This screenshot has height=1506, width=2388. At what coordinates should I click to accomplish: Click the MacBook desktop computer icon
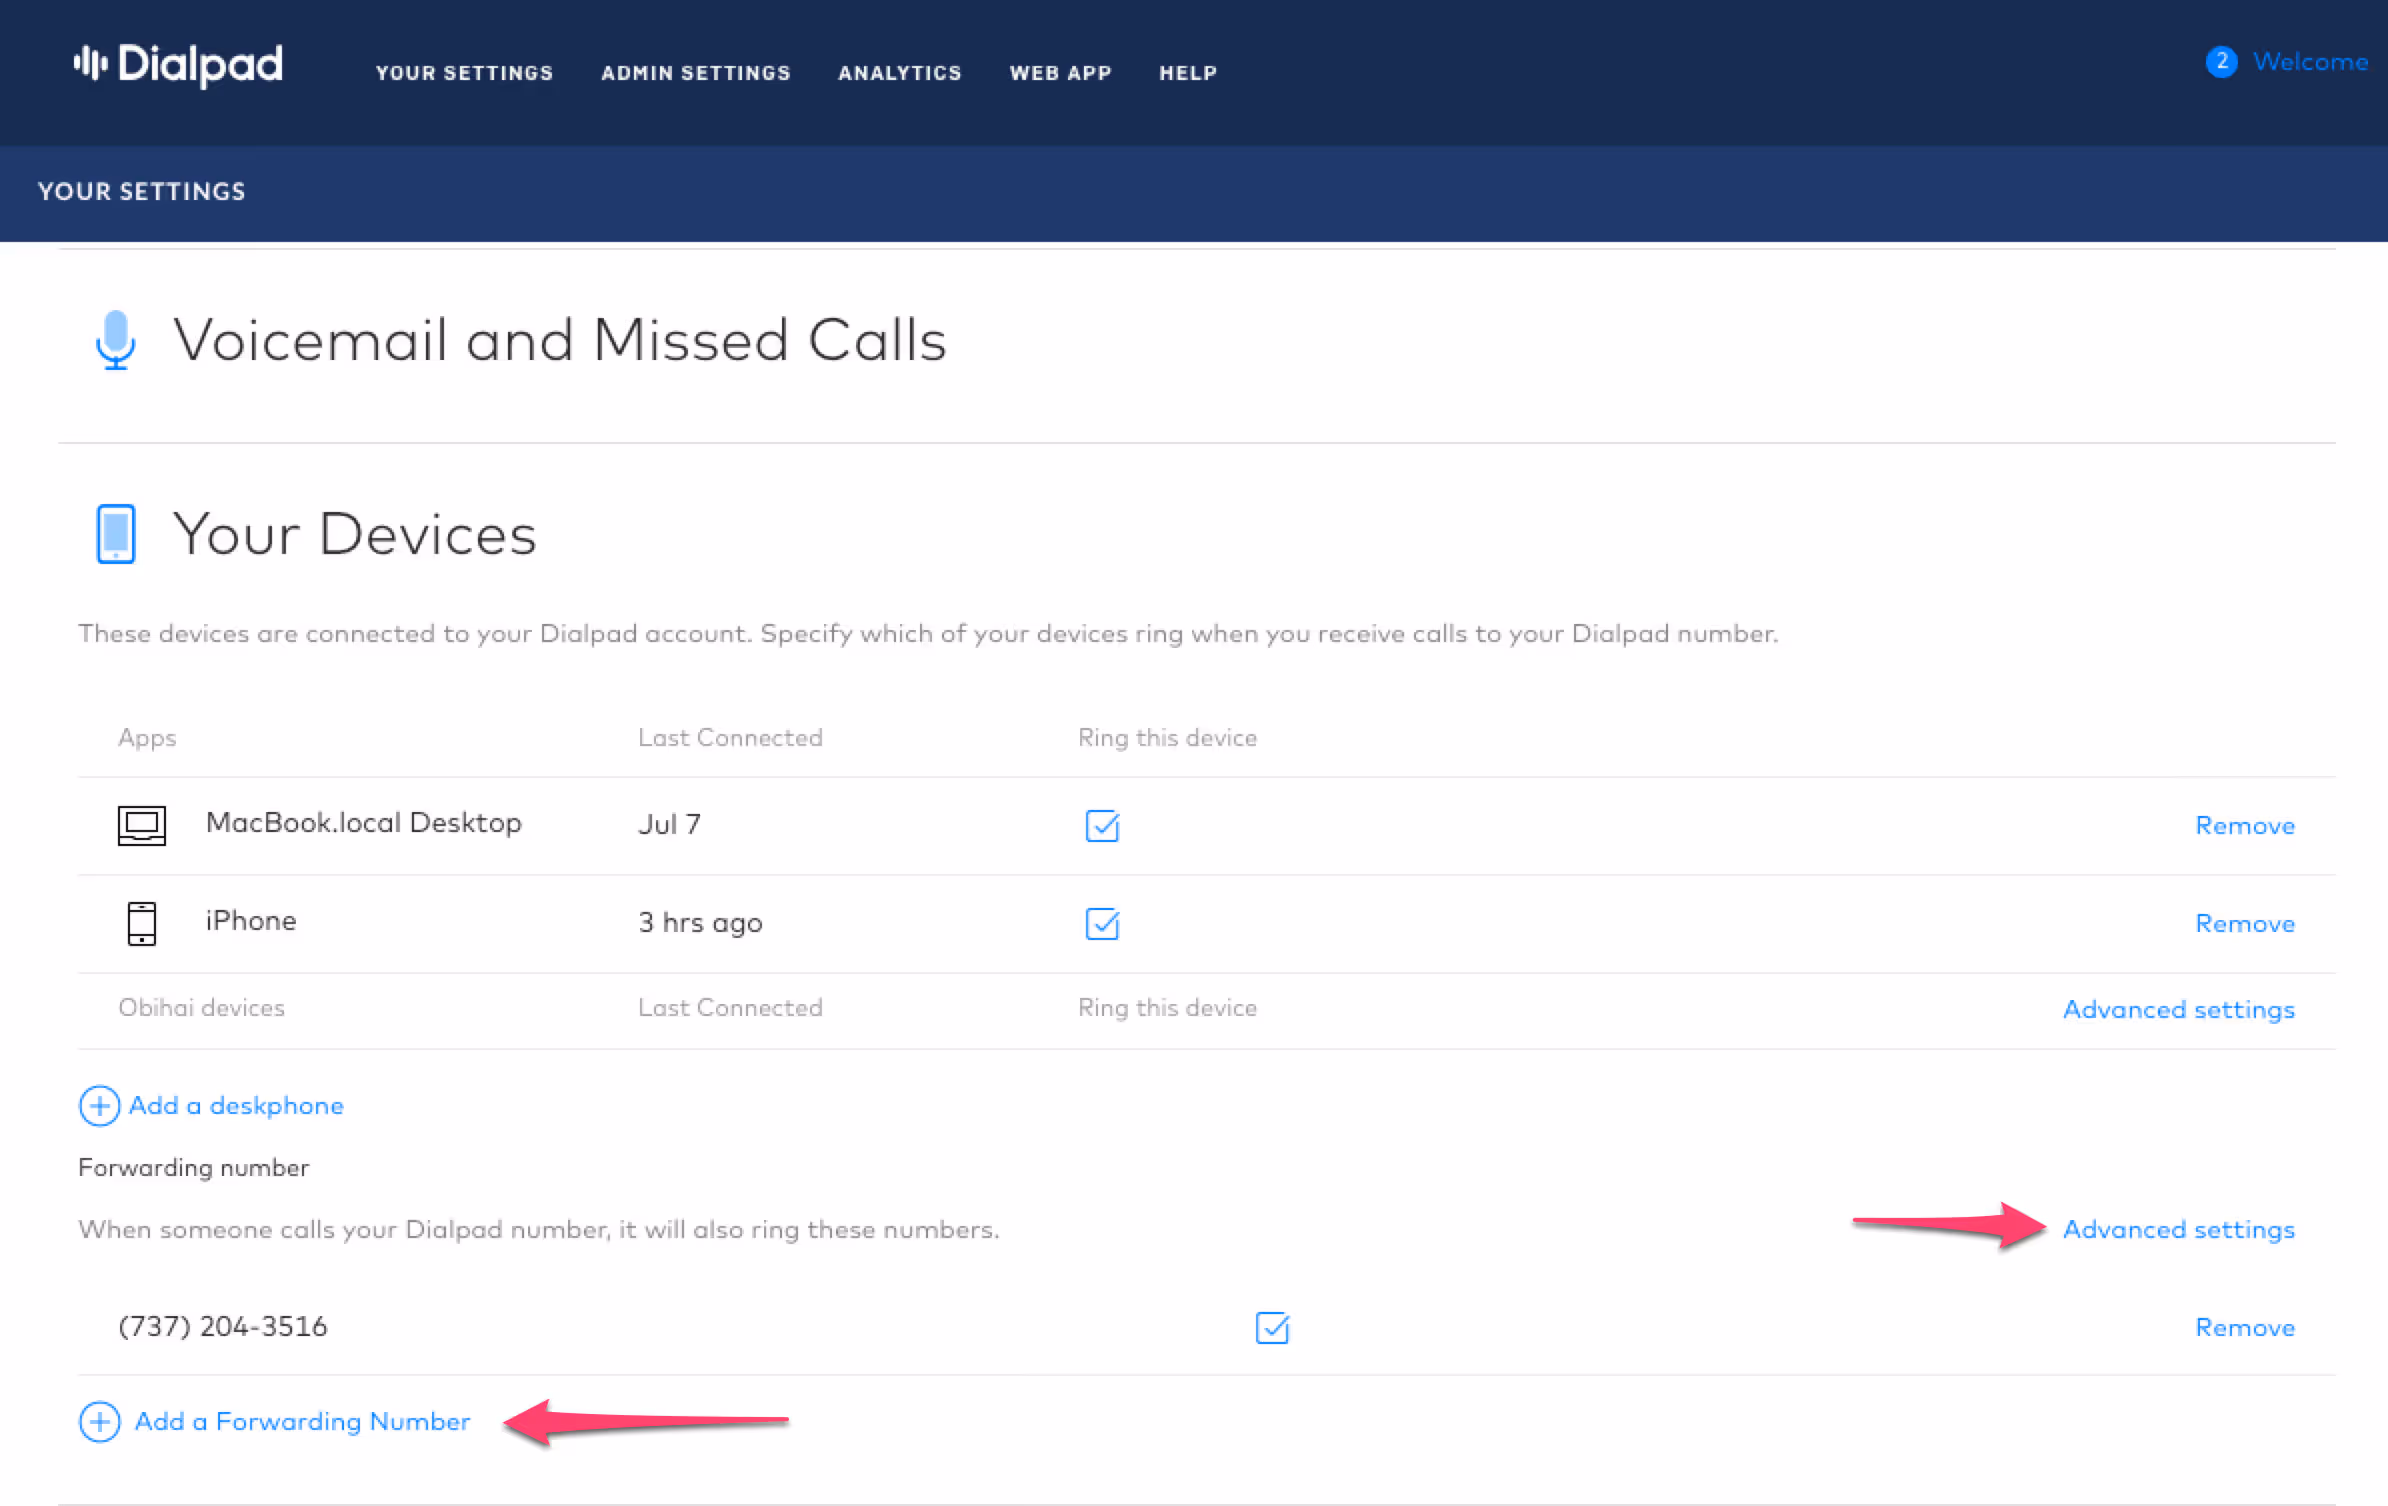(142, 825)
